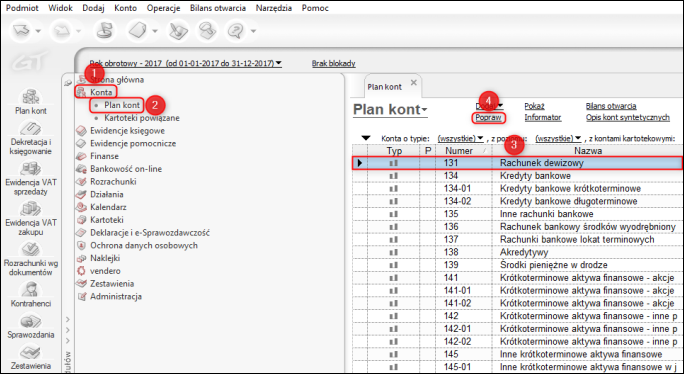Open Rozrachunki wg dokumentów sidebar icon

tap(31, 259)
